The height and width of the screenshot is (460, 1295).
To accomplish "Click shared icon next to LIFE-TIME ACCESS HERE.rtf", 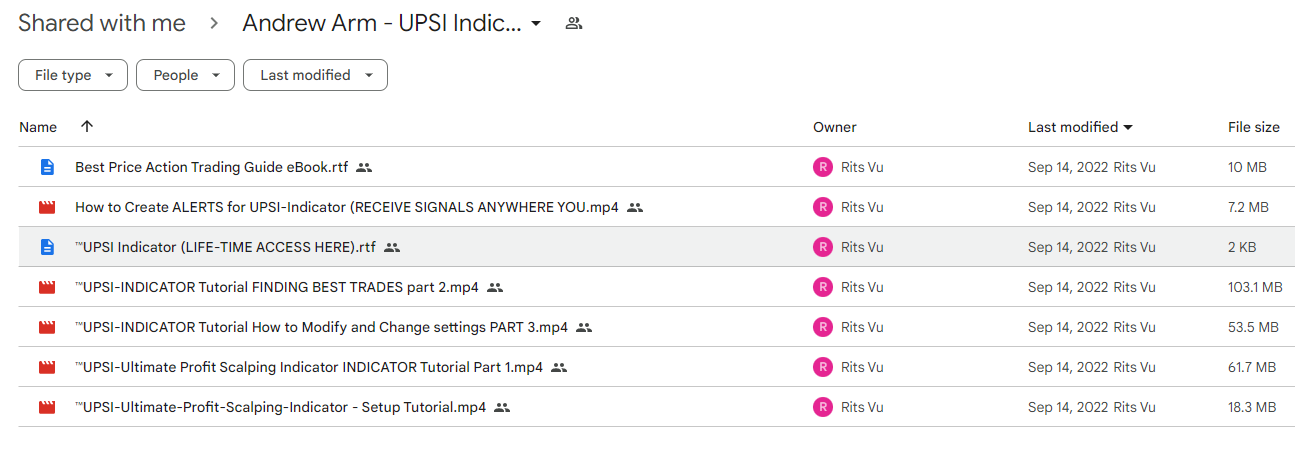I will click(392, 248).
